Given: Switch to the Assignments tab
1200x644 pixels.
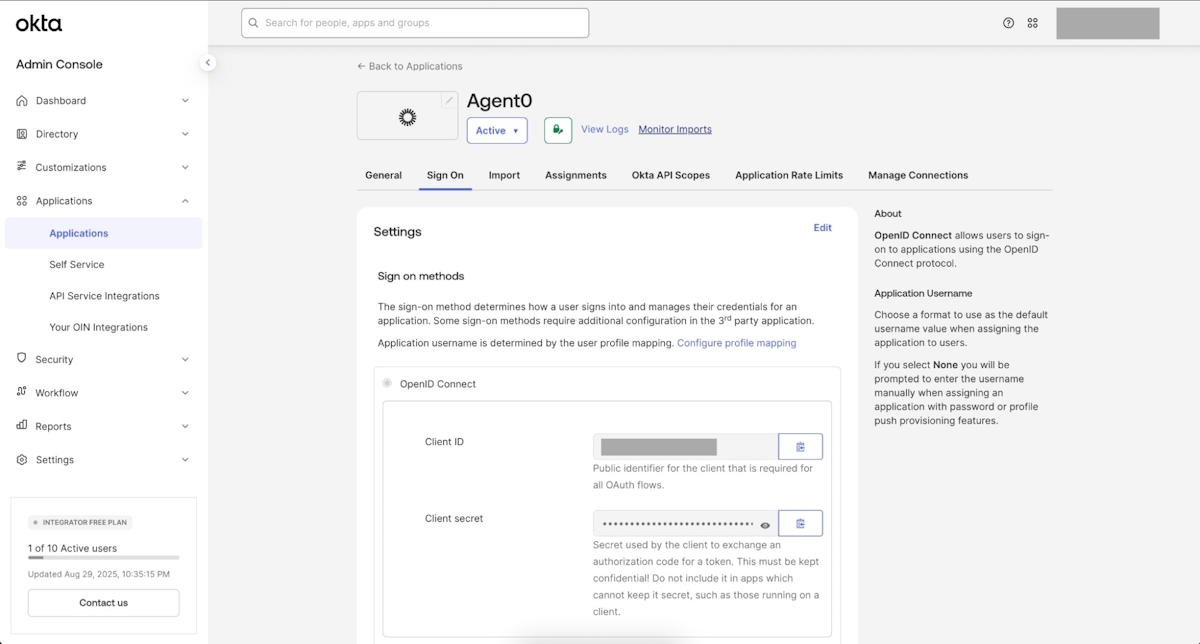Looking at the screenshot, I should [x=575, y=175].
